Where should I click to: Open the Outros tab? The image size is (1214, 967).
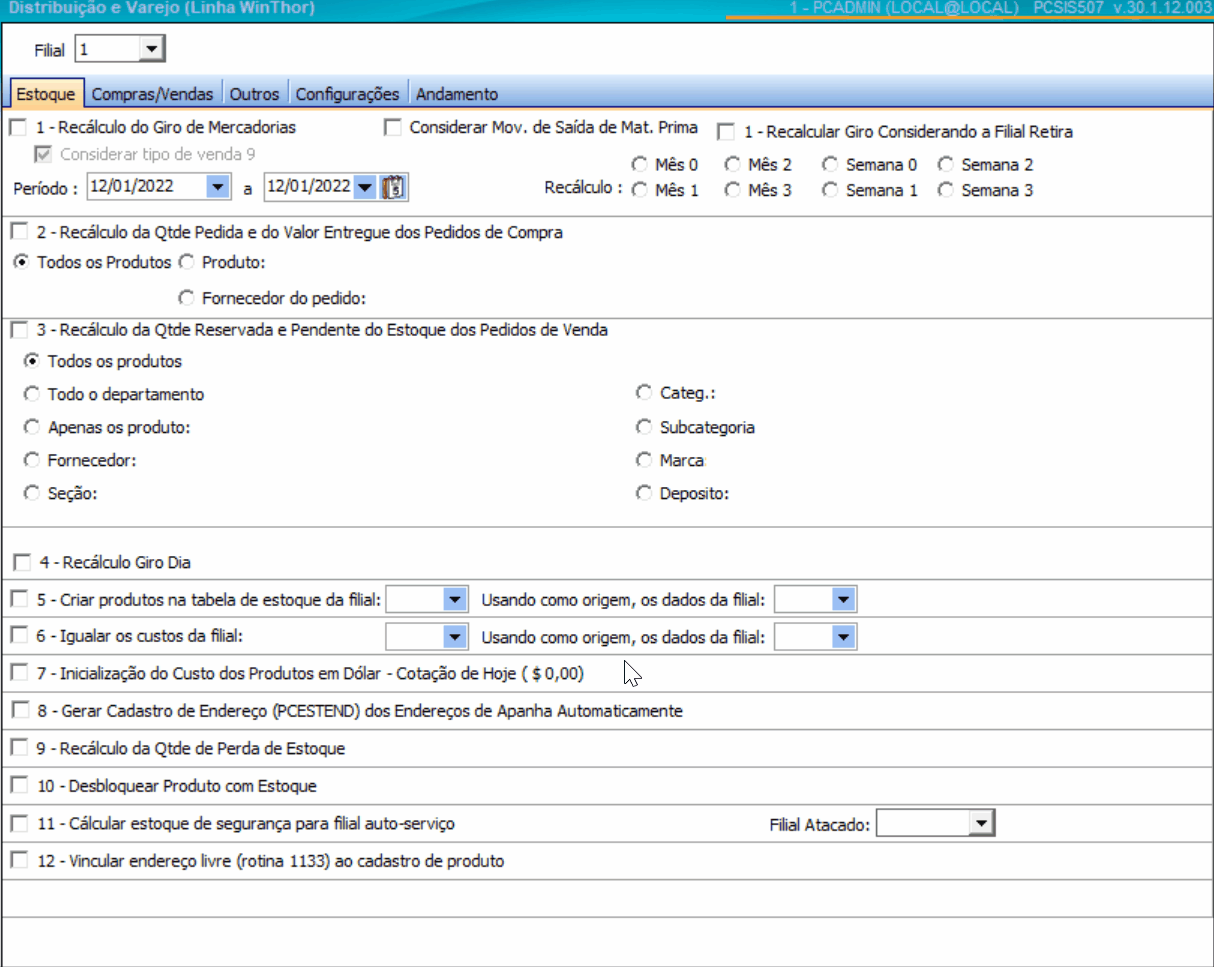[x=255, y=94]
